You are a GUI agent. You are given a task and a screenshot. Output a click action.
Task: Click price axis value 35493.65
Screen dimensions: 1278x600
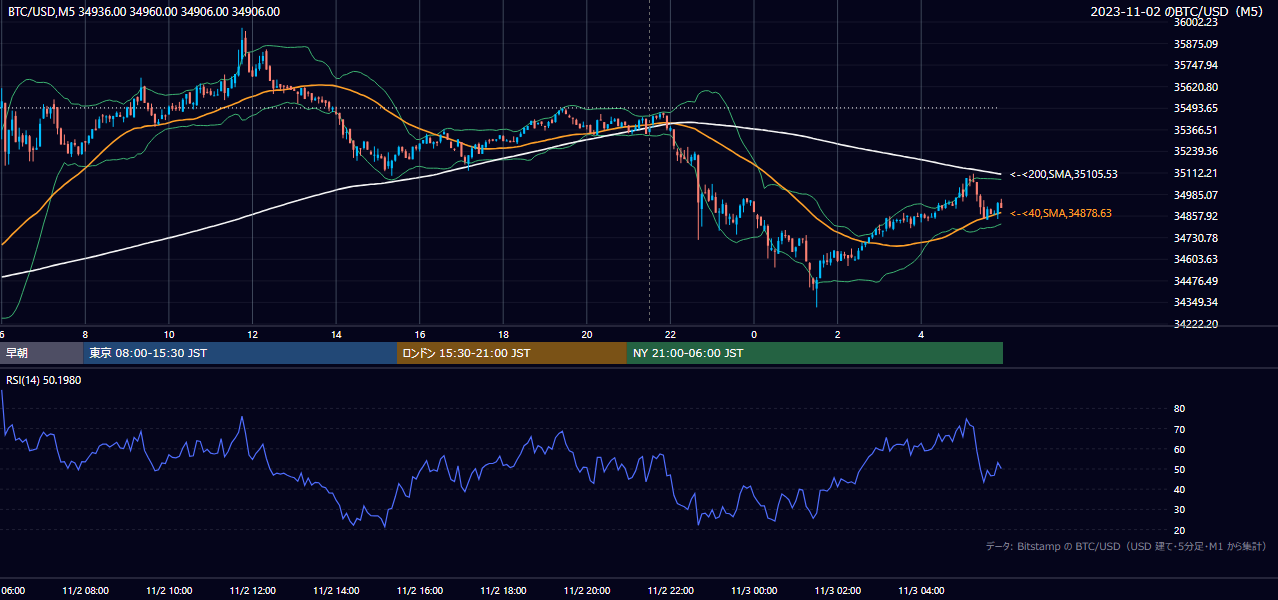1196,108
